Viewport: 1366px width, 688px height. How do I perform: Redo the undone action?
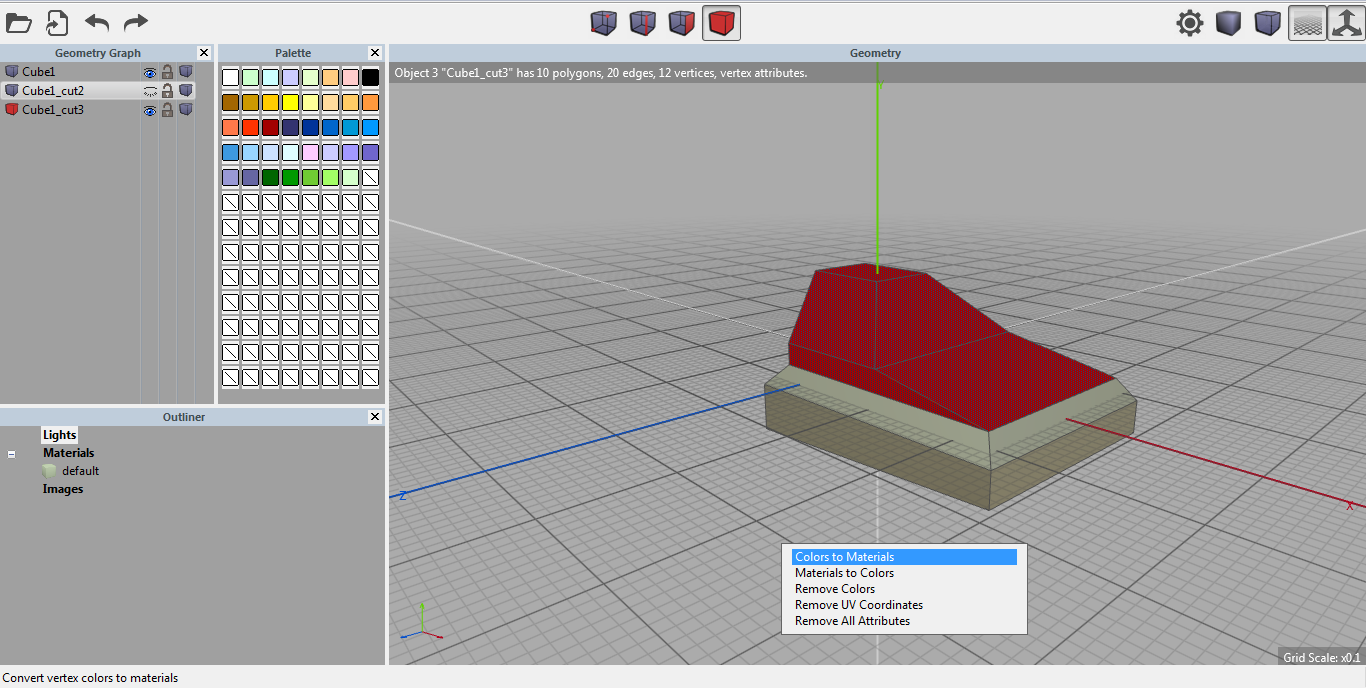pos(135,22)
